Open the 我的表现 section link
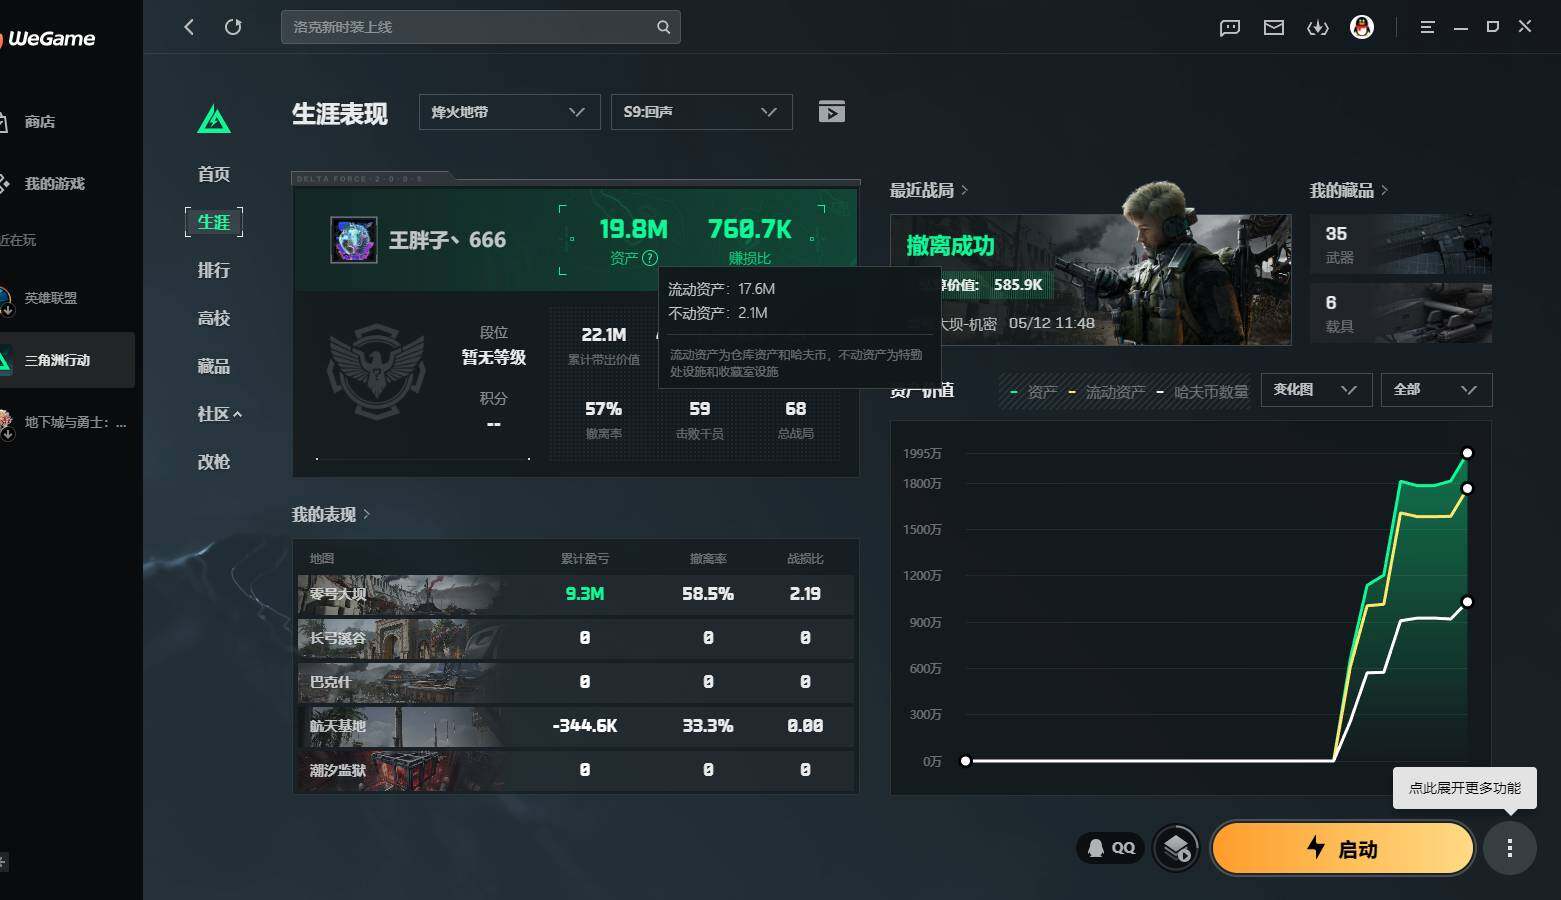 331,514
